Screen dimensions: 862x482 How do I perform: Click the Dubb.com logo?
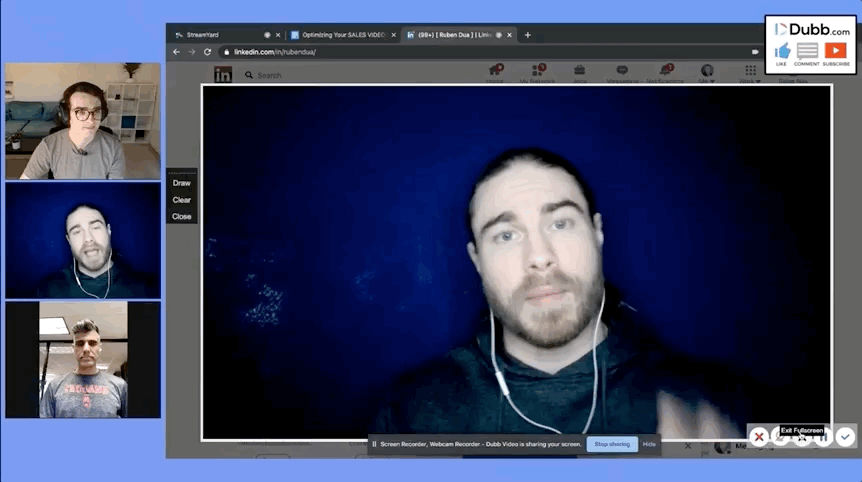[812, 29]
